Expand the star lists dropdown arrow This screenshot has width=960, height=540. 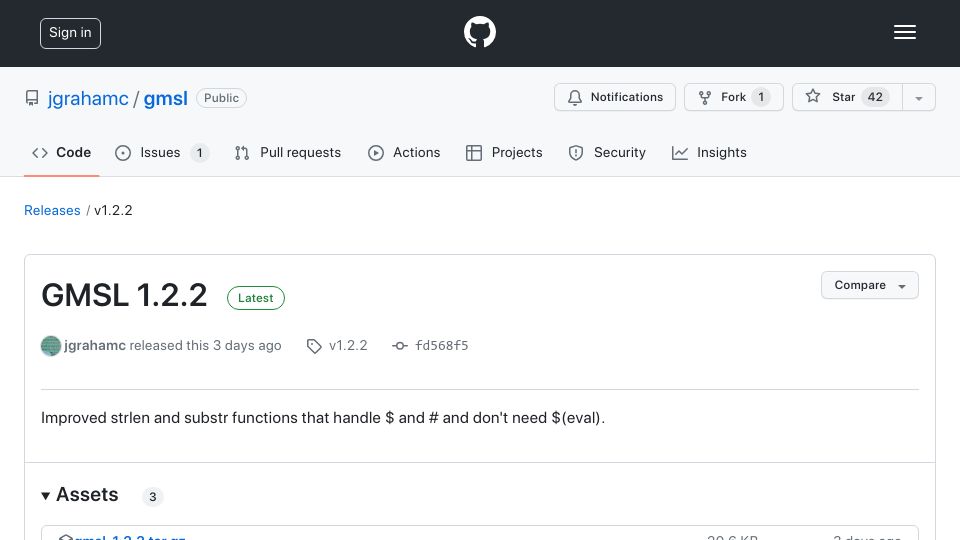918,98
